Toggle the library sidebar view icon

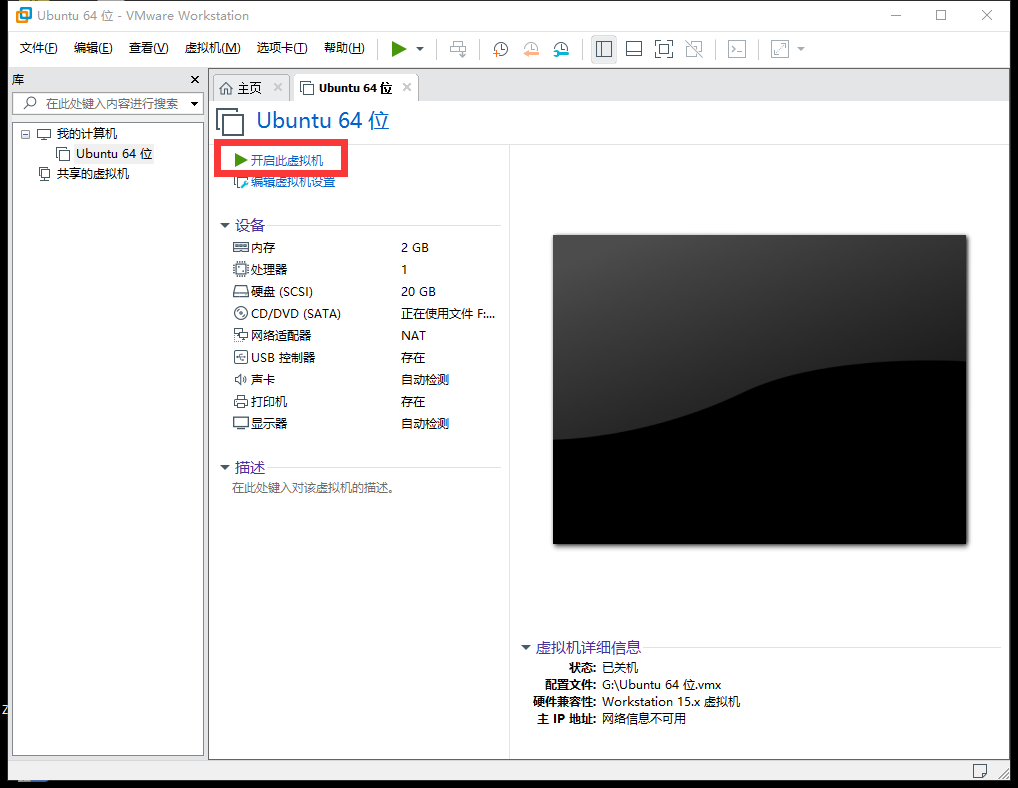tap(604, 49)
